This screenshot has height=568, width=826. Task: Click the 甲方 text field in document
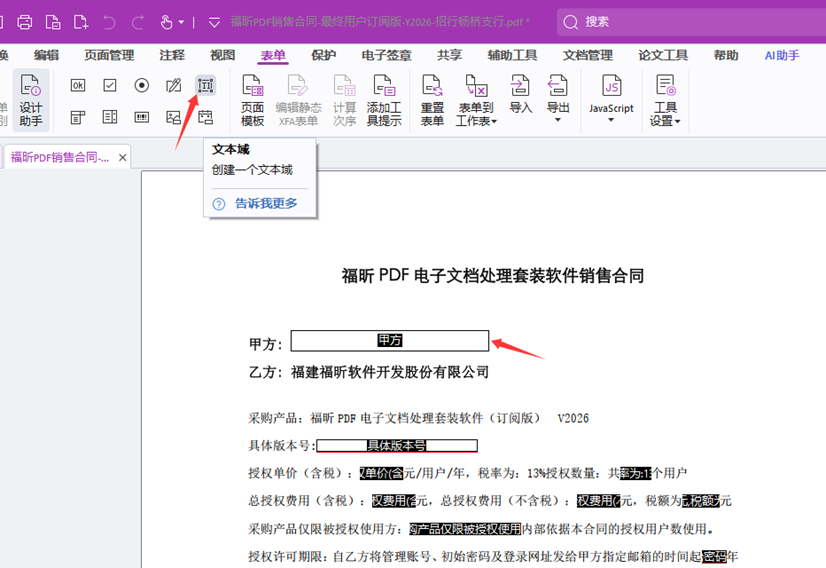tap(389, 341)
